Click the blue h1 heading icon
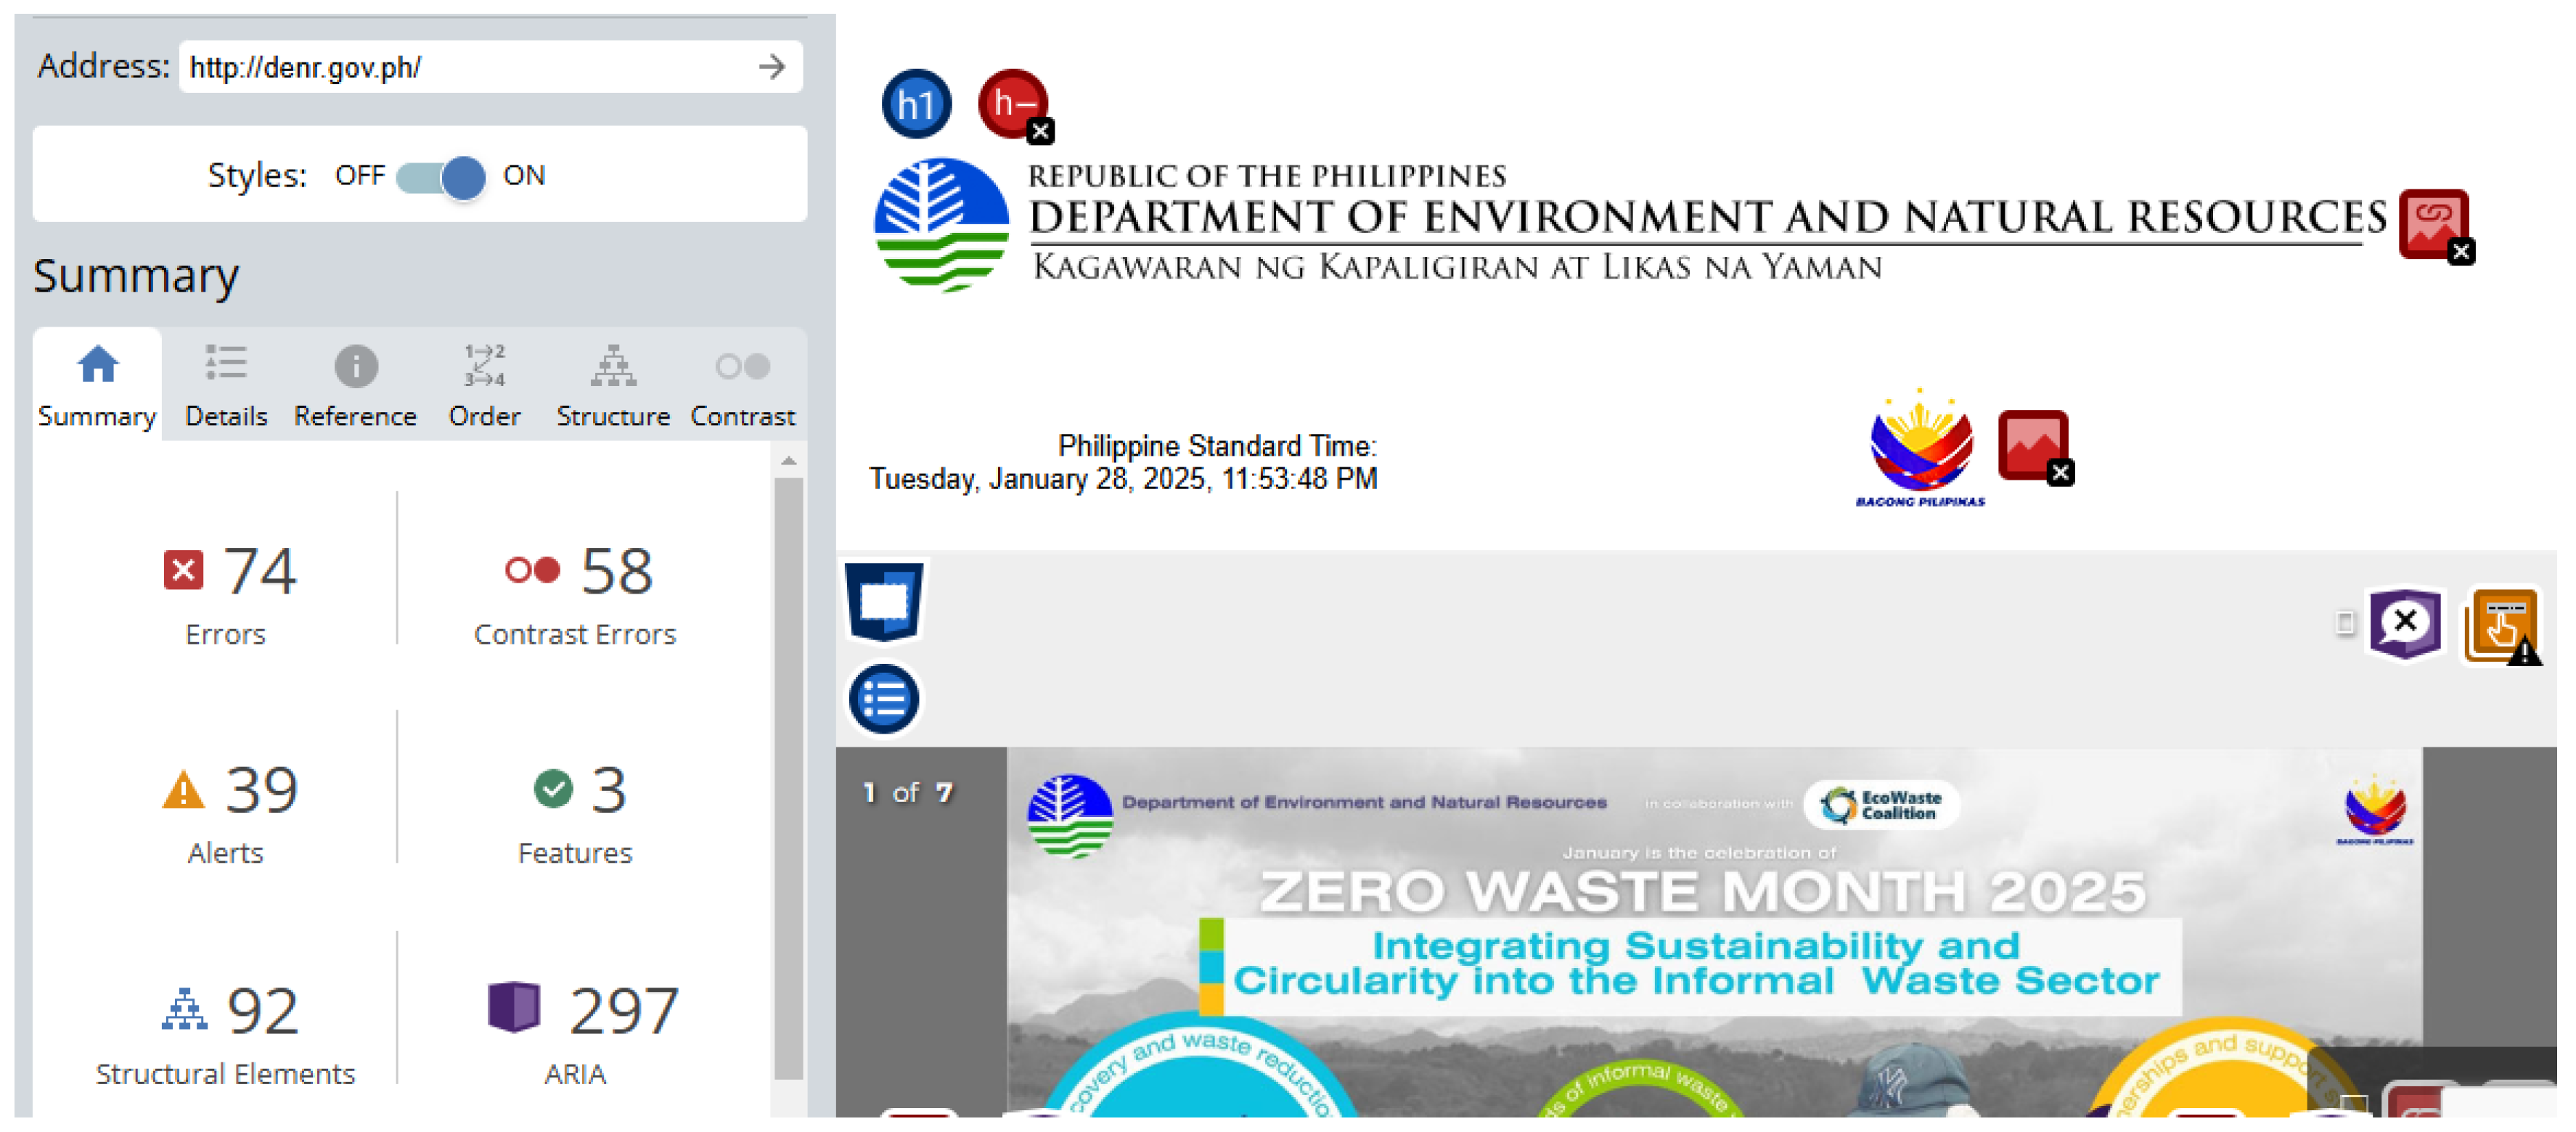 point(915,104)
